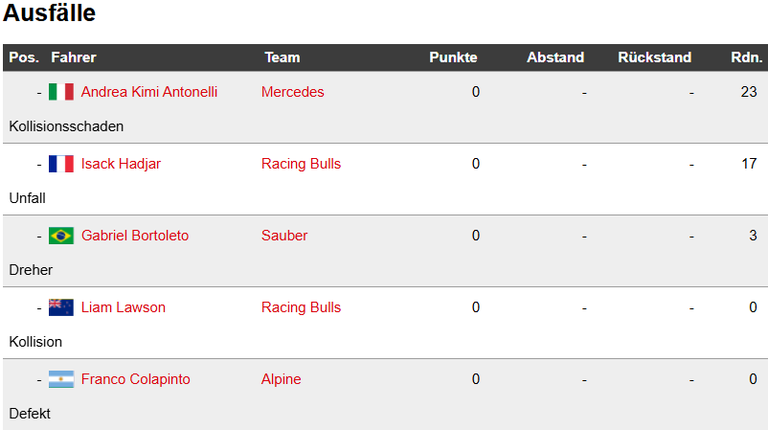Image resolution: width=768 pixels, height=430 pixels.
Task: Open Franco Colapinto driver link
Action: tap(135, 379)
